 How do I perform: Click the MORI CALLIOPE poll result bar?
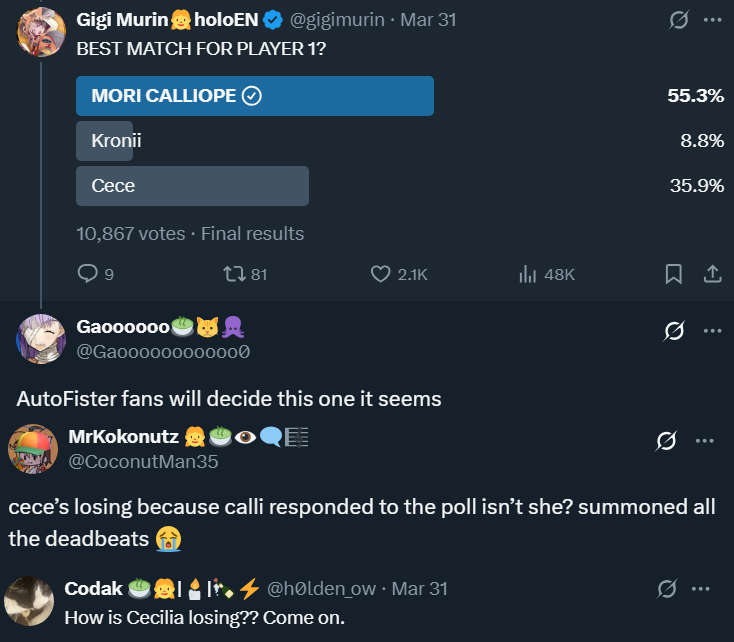point(255,96)
